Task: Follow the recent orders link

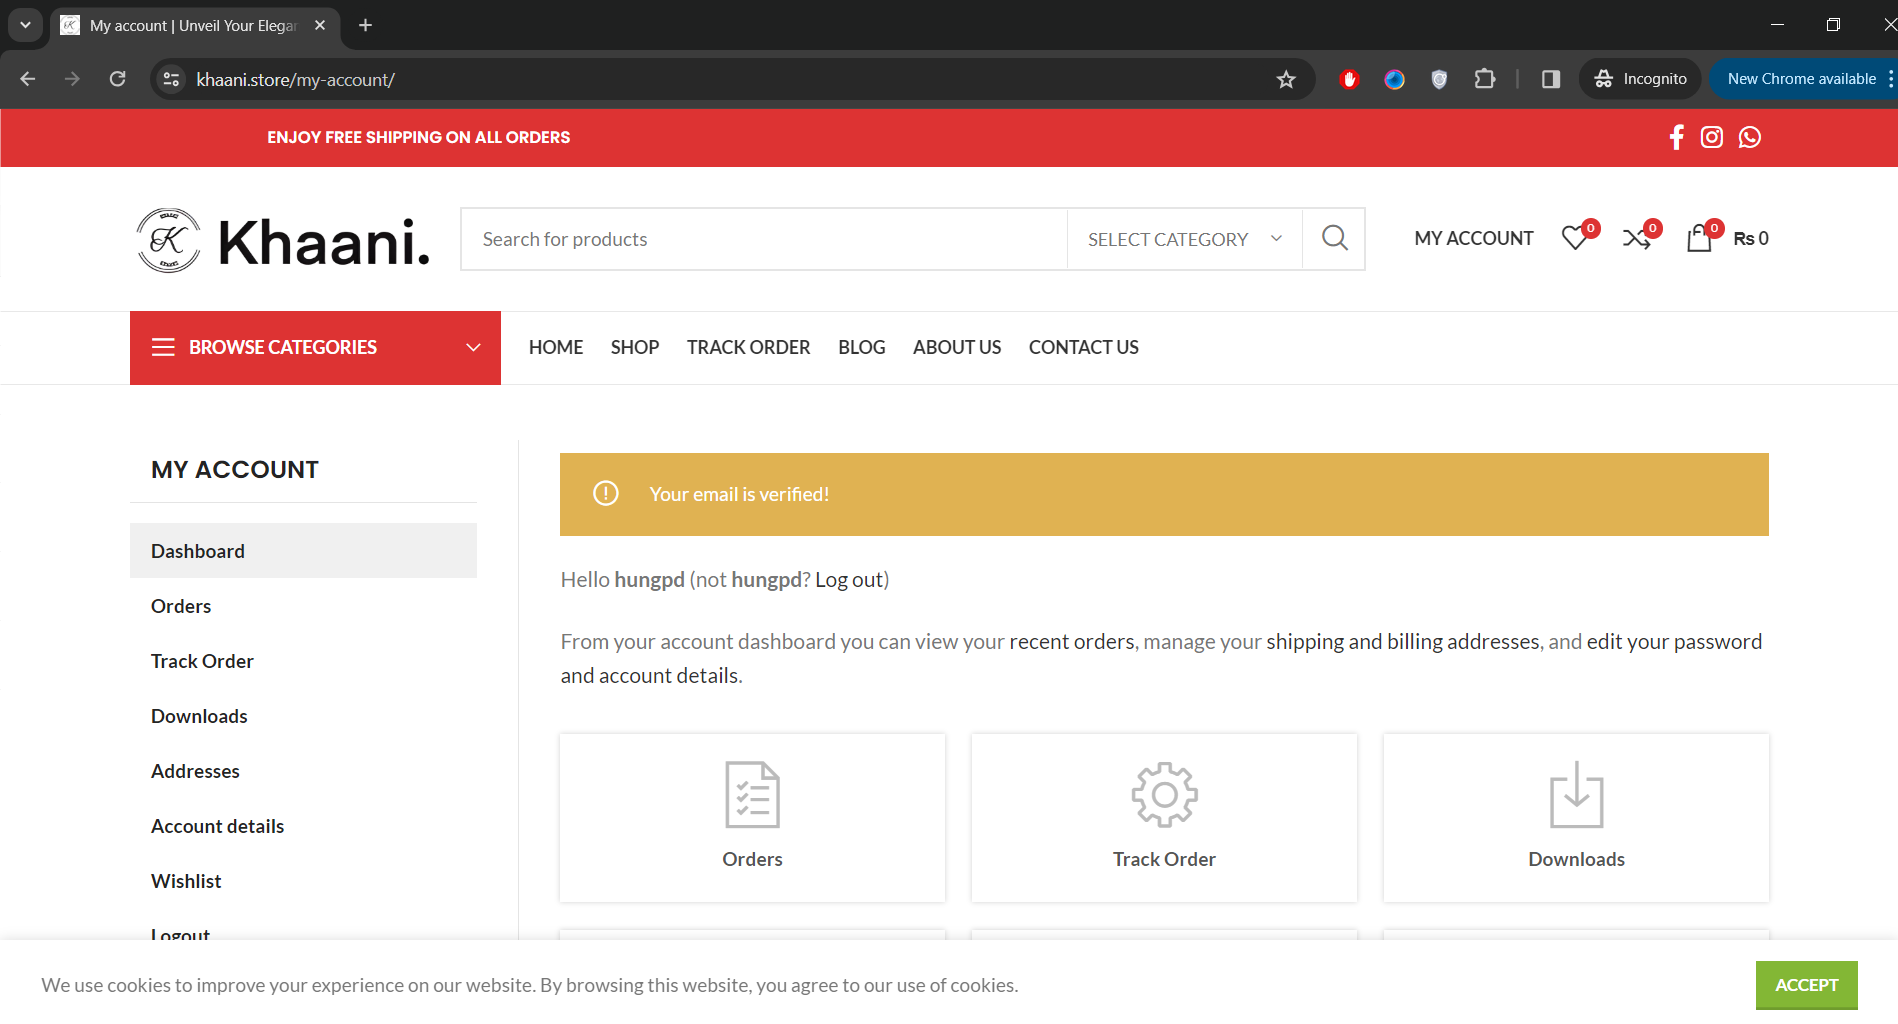Action: (1072, 642)
